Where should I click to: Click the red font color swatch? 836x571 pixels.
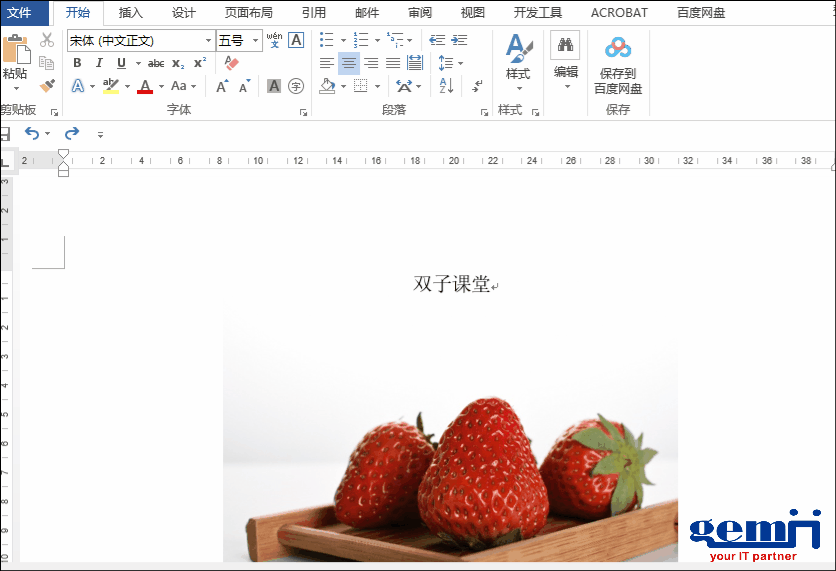pos(145,87)
